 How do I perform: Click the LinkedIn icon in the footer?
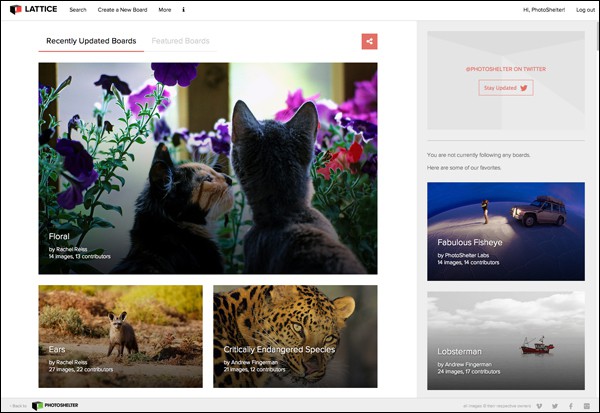pyautogui.click(x=586, y=405)
